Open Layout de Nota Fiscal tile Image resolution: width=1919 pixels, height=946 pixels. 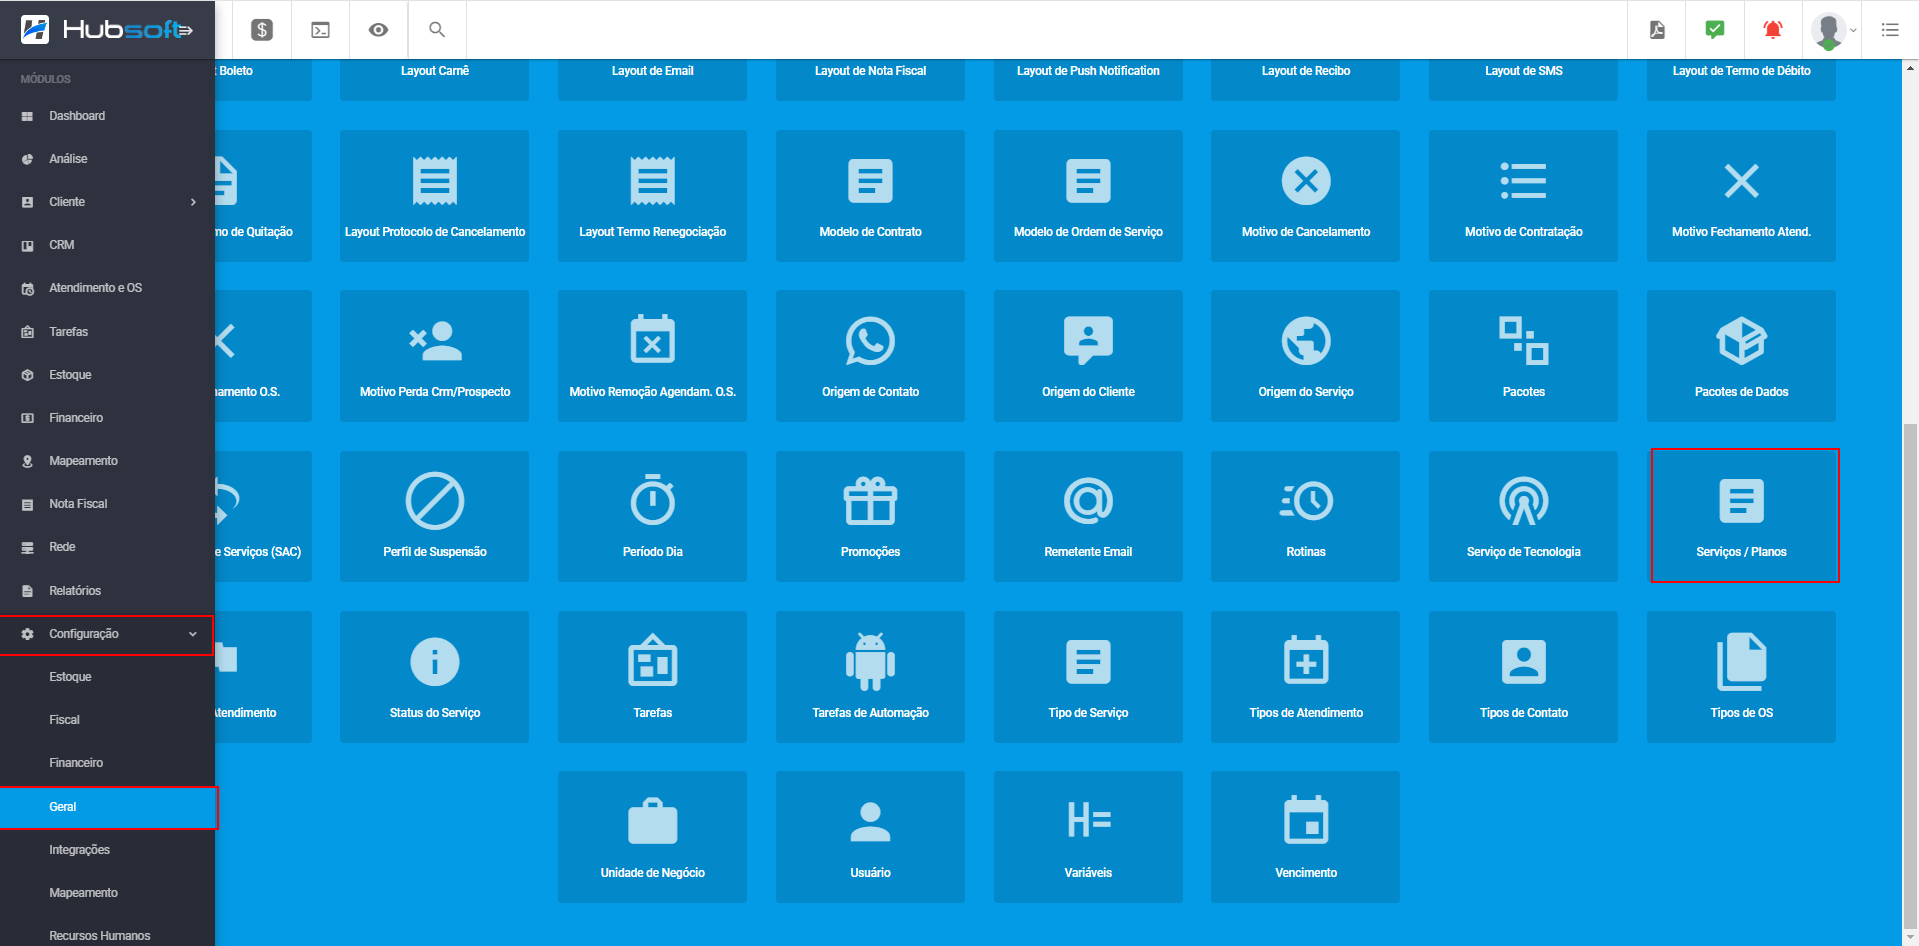point(871,80)
